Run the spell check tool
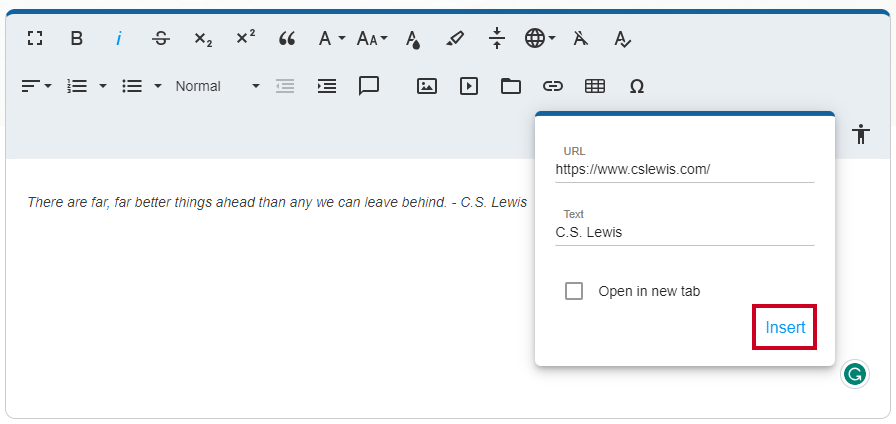The height and width of the screenshot is (424, 896). click(622, 39)
